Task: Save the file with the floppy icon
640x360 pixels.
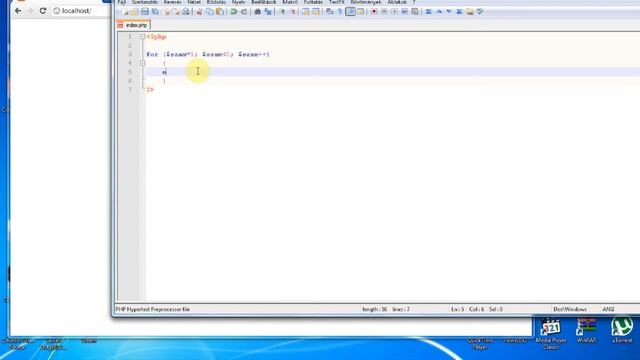Action: (x=145, y=12)
